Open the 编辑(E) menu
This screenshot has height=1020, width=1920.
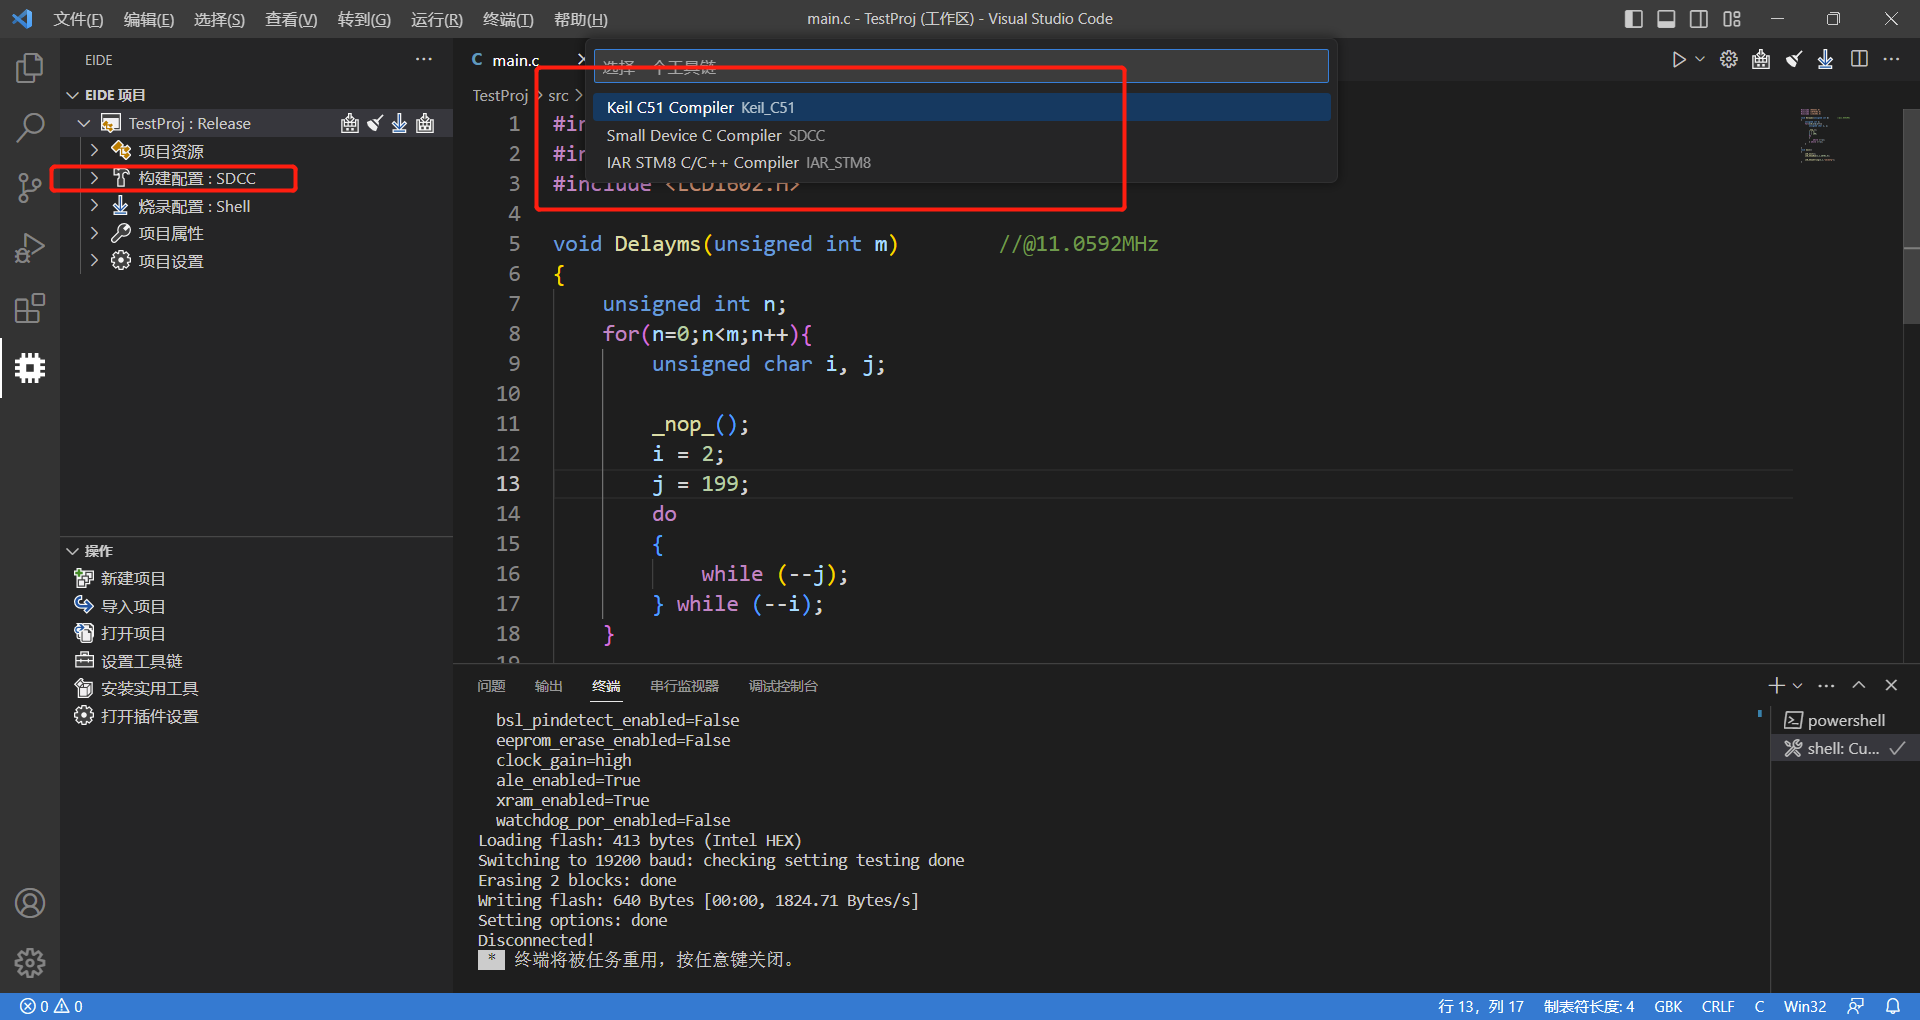pos(149,19)
